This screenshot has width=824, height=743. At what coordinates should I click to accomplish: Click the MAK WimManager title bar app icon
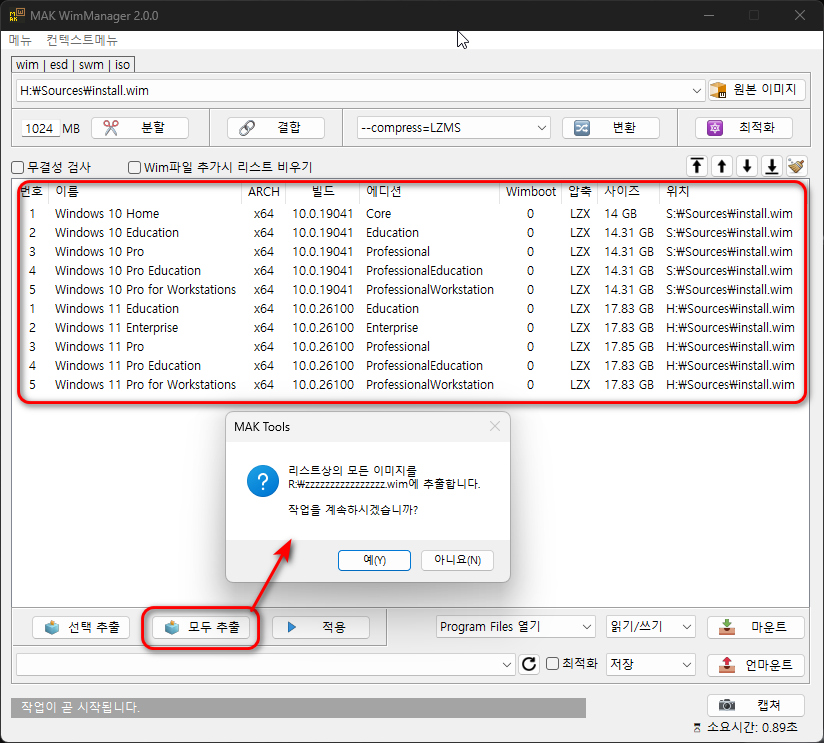[17, 15]
